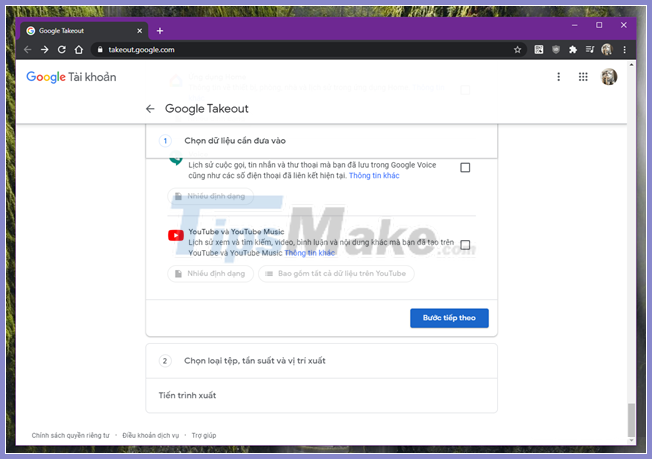The image size is (652, 459).
Task: Open the Google Account profile picture
Action: pos(609,76)
